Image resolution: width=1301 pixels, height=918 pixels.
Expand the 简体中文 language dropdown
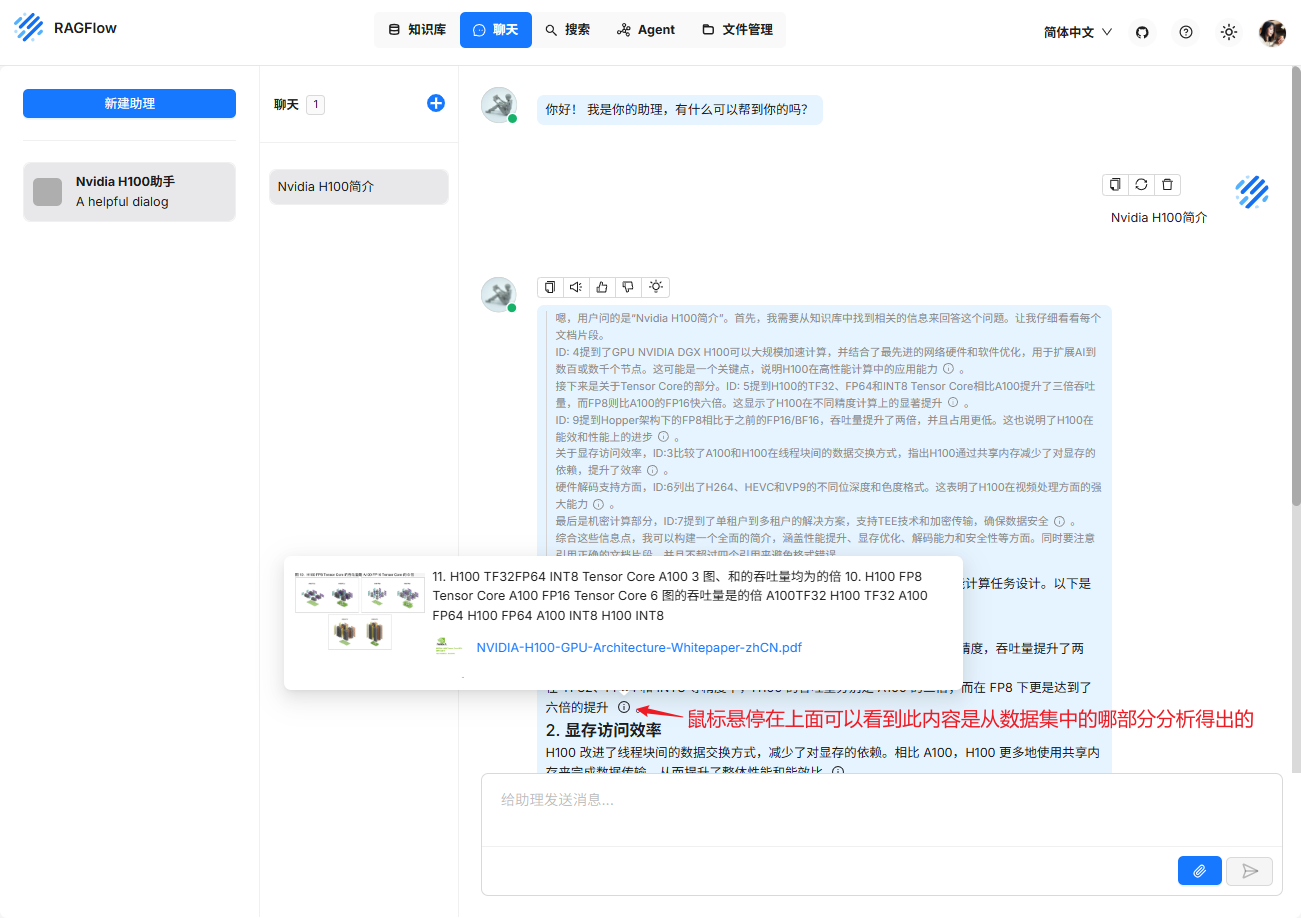click(x=1078, y=32)
